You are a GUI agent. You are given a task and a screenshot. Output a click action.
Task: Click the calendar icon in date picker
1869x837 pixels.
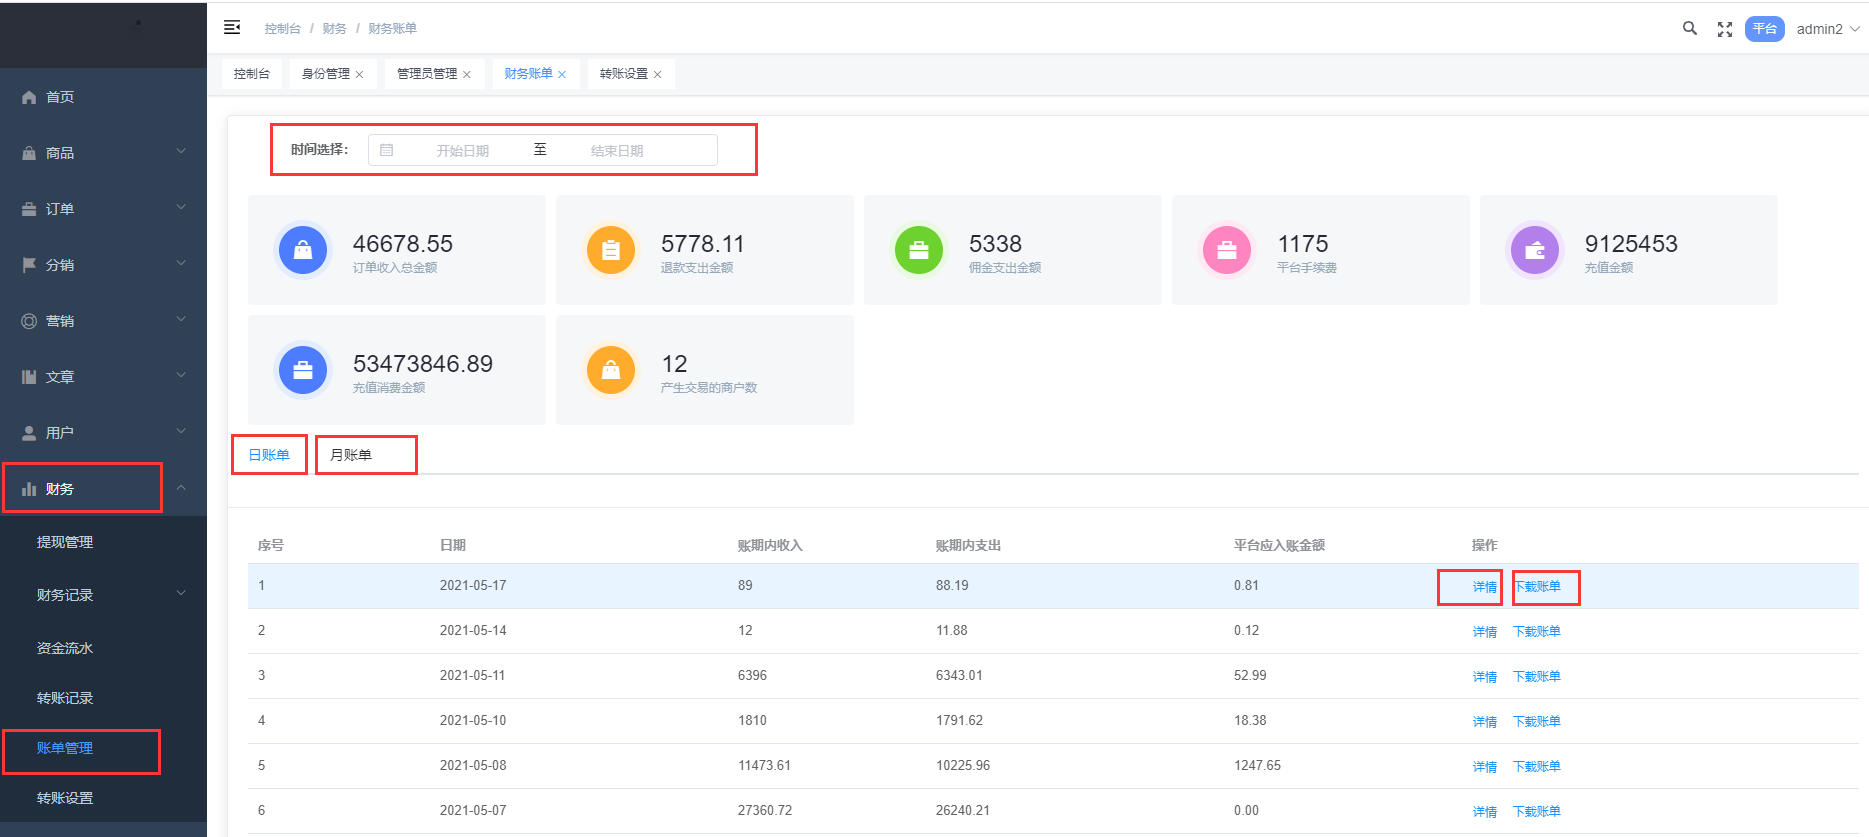click(x=387, y=150)
